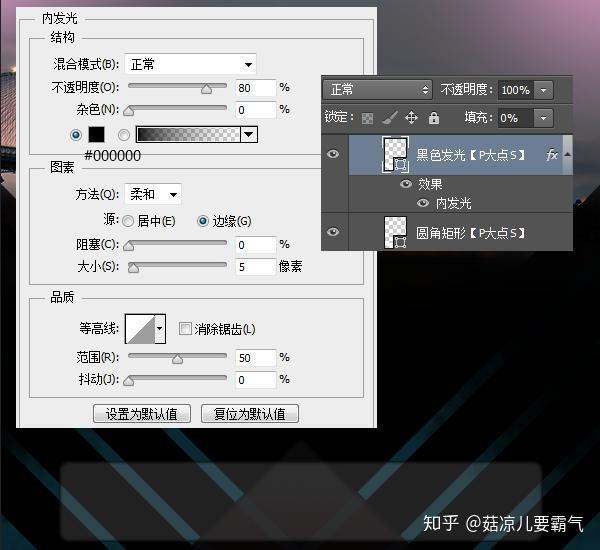This screenshot has width=600, height=550.
Task: Click 设置为默认值 button
Action: pyautogui.click(x=142, y=414)
